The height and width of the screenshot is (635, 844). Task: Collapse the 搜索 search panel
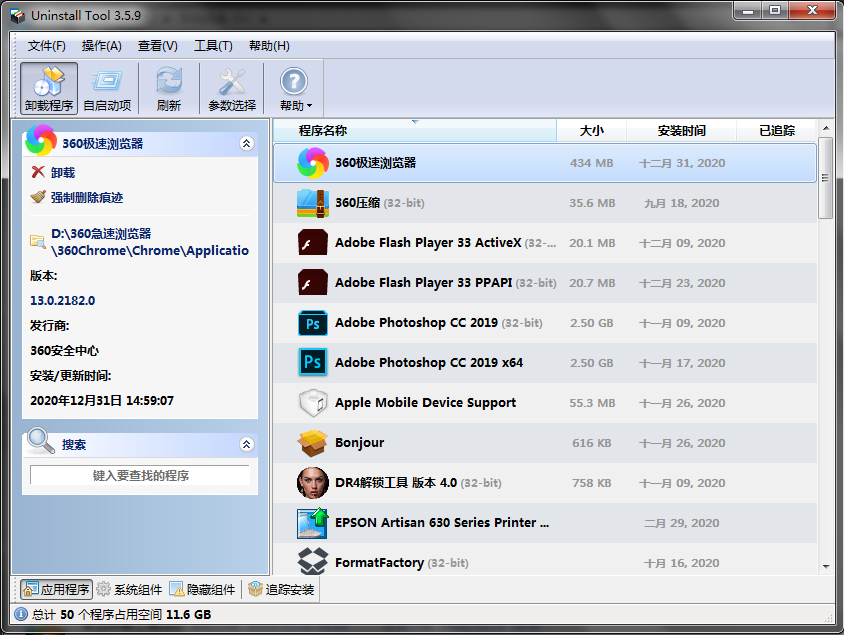point(247,444)
